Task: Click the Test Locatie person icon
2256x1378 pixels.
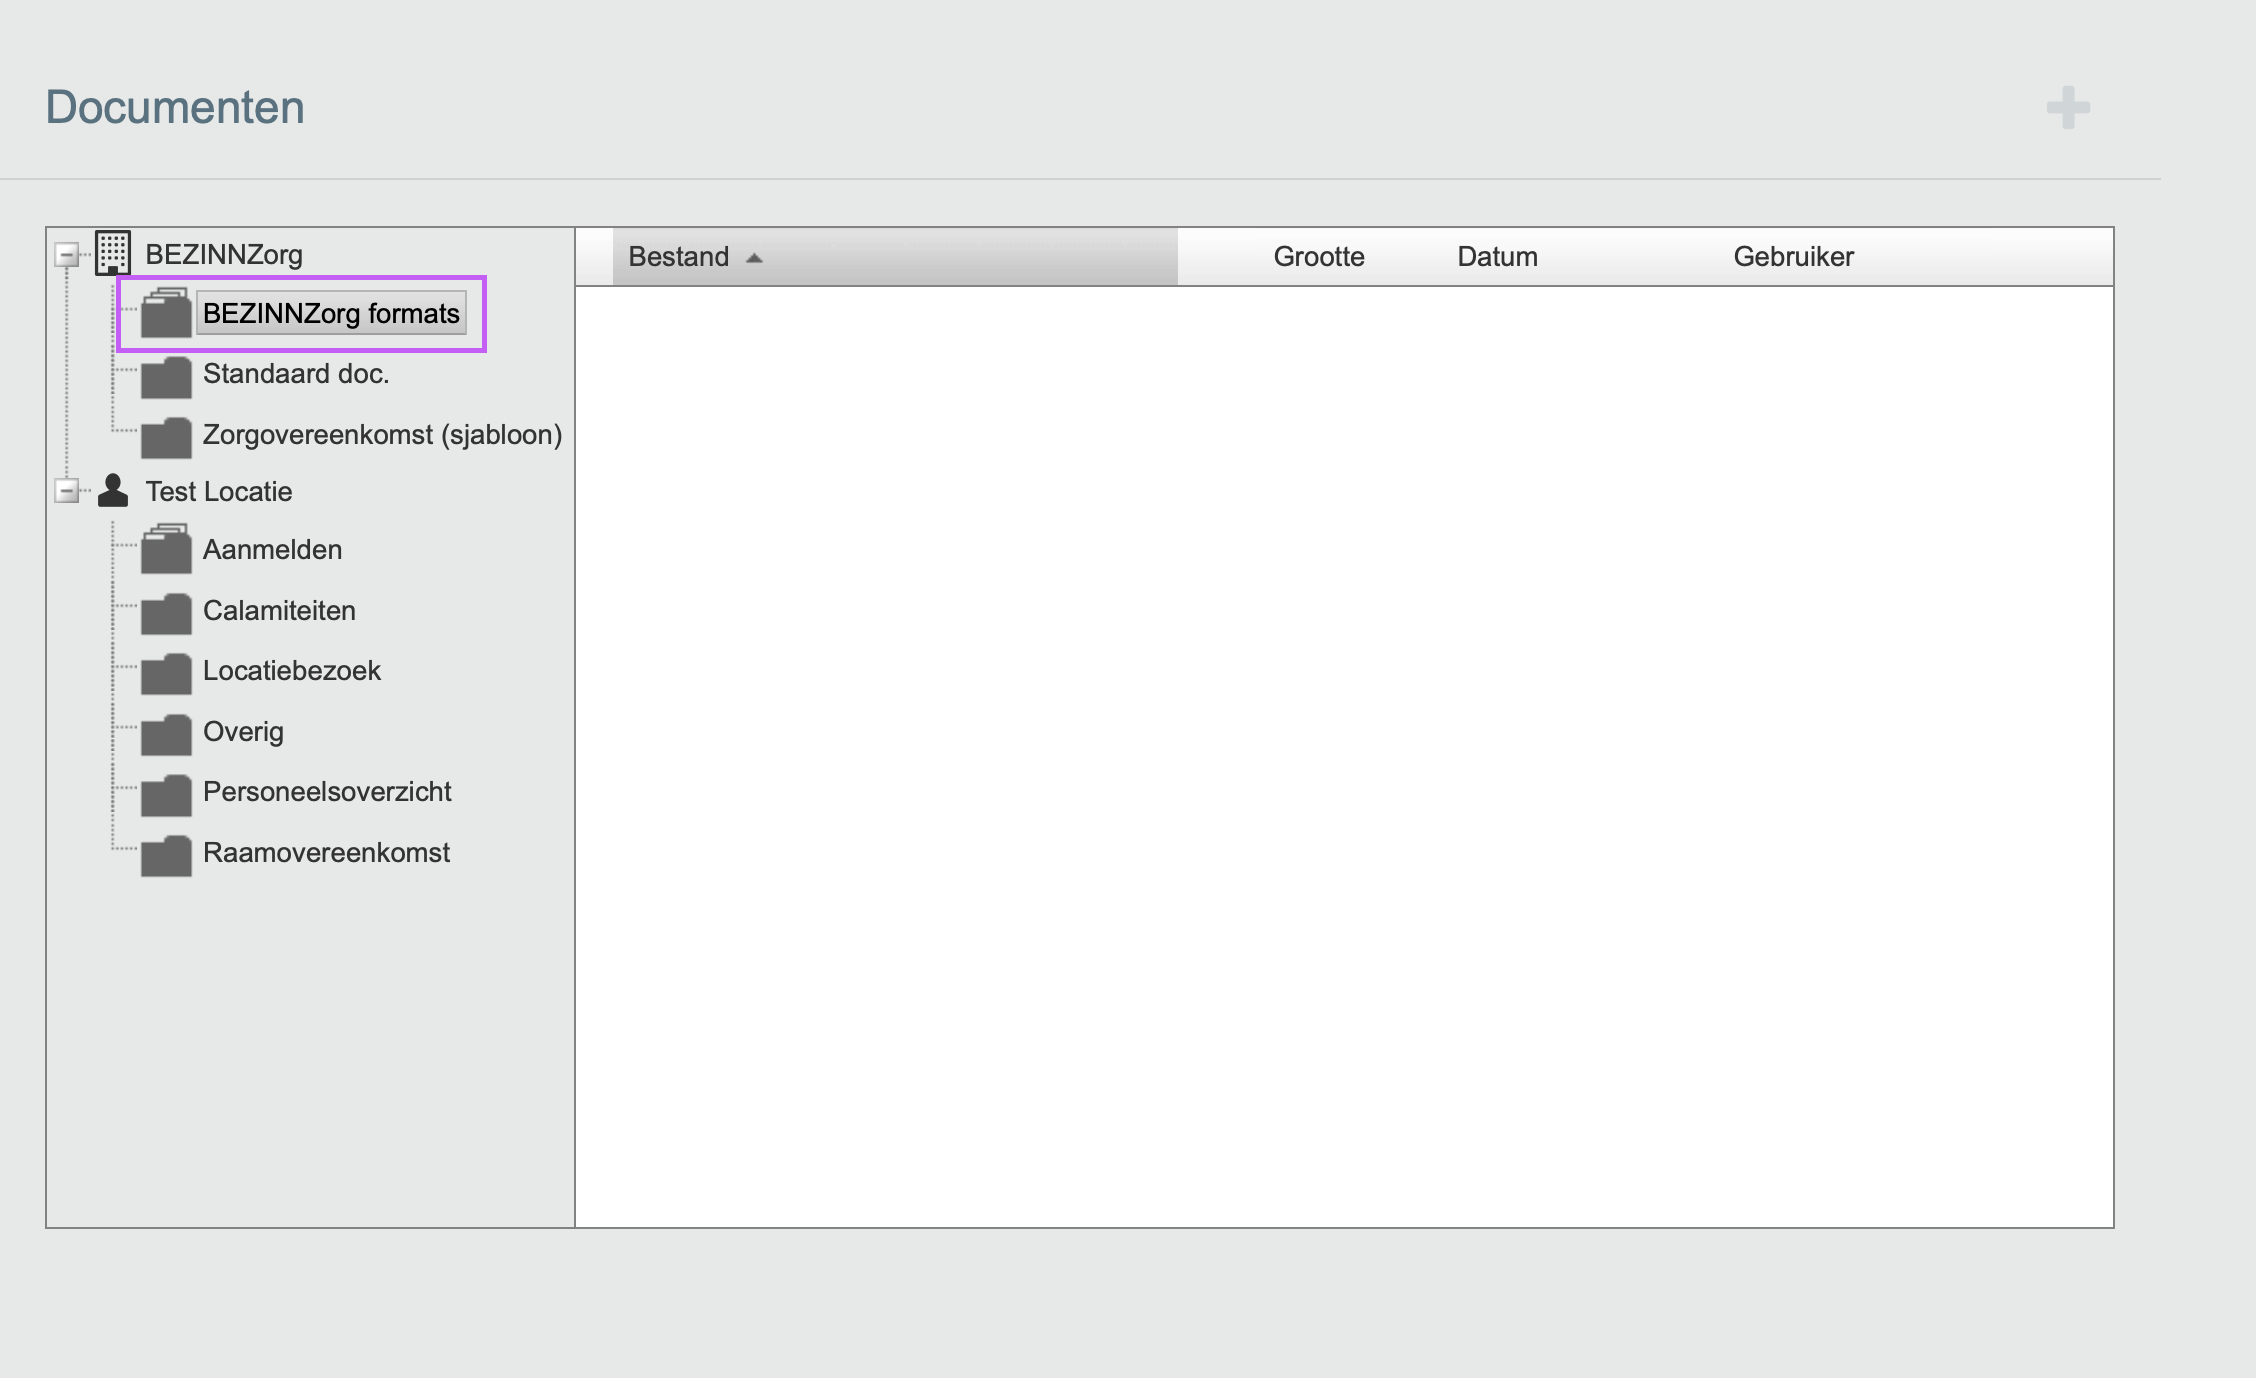Action: click(x=113, y=491)
